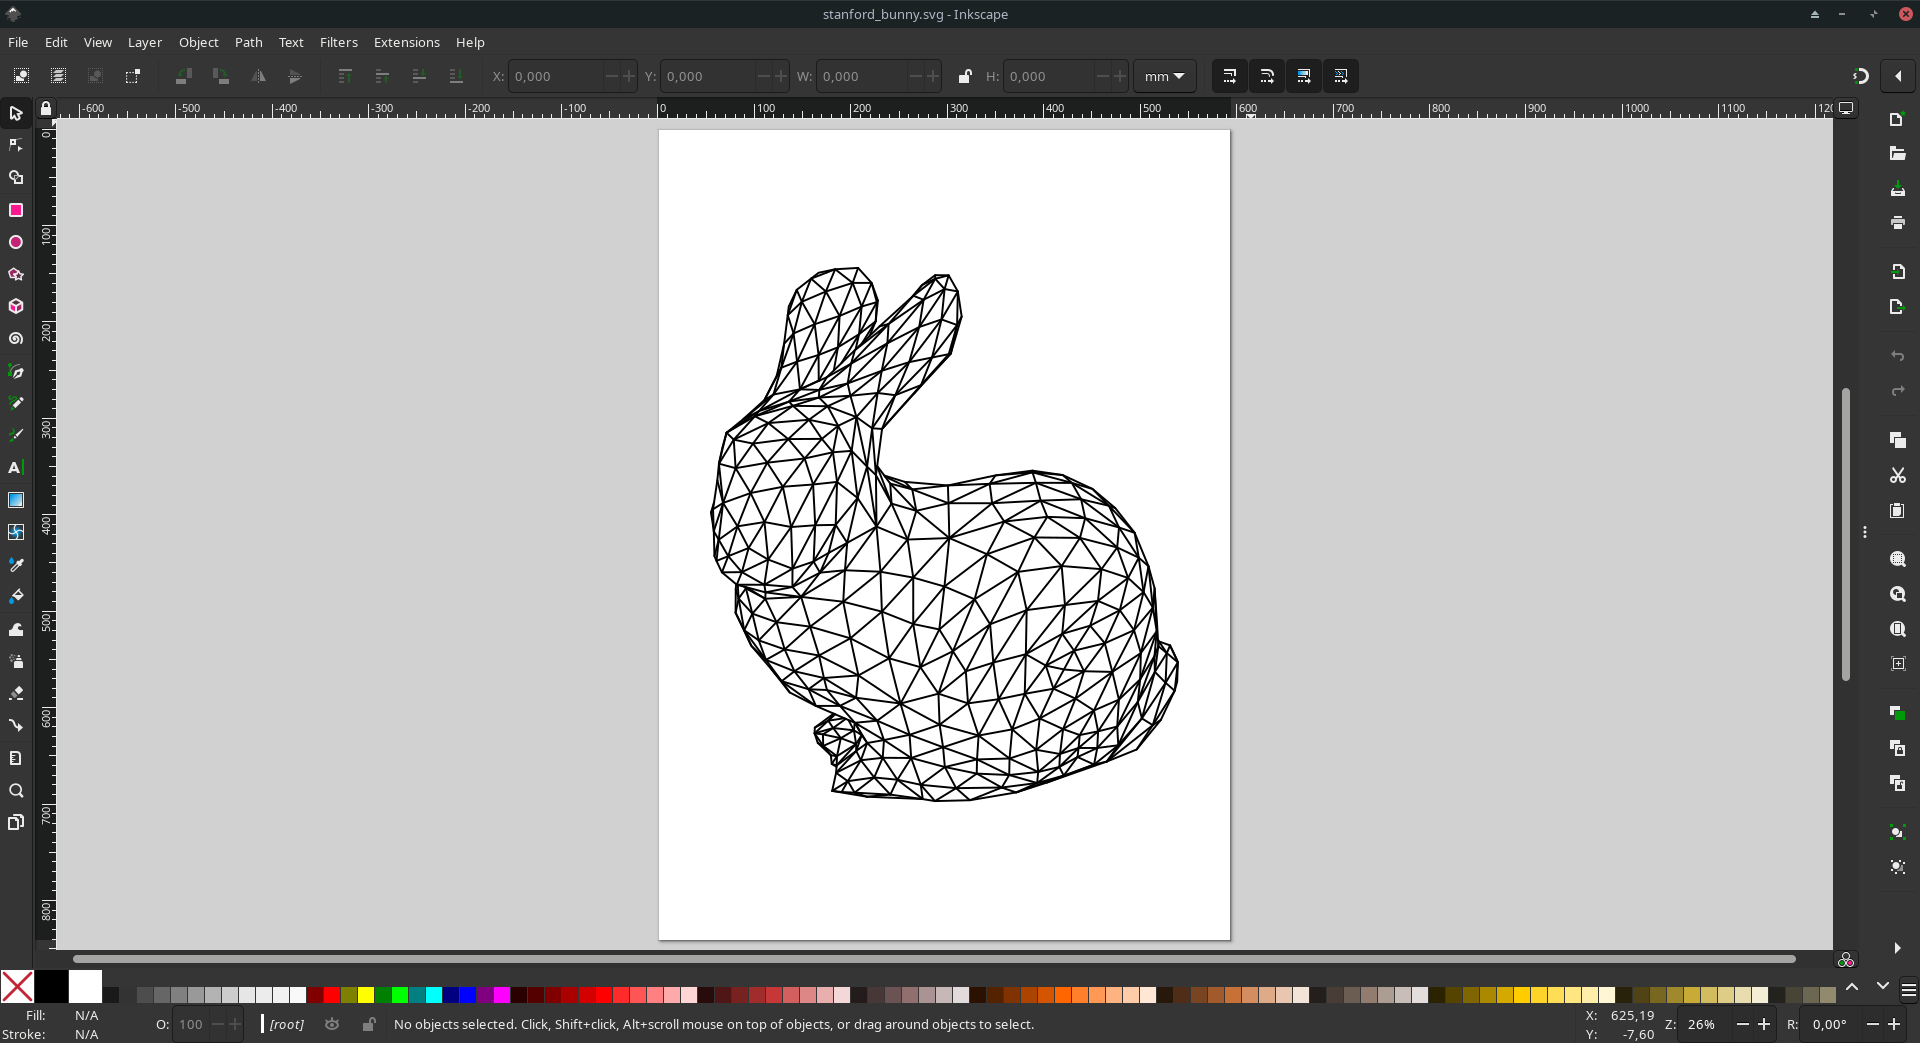Toggle snapping on or off

(1860, 76)
